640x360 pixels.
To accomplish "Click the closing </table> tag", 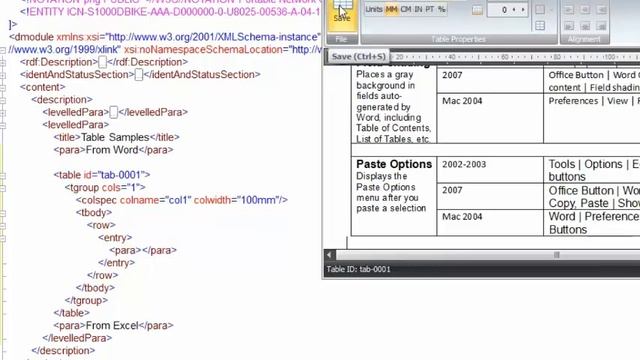I will pos(71,313).
